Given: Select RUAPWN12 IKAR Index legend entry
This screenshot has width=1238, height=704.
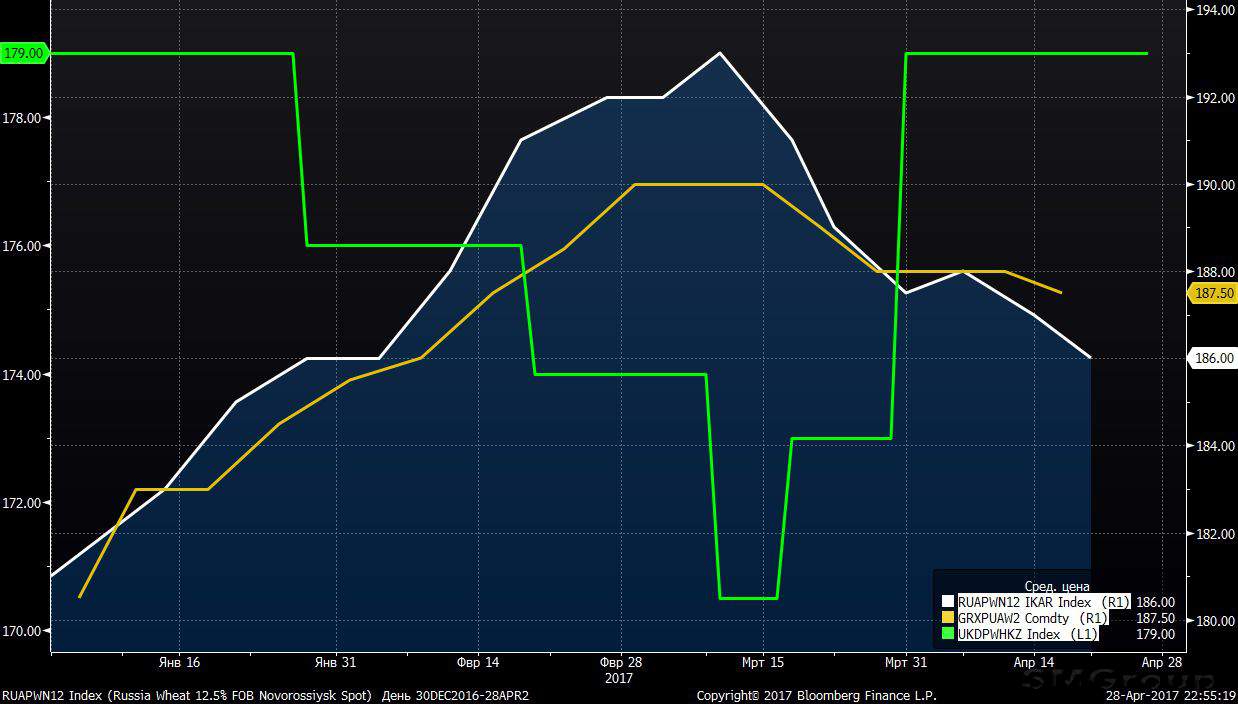Looking at the screenshot, I should pos(1044,602).
